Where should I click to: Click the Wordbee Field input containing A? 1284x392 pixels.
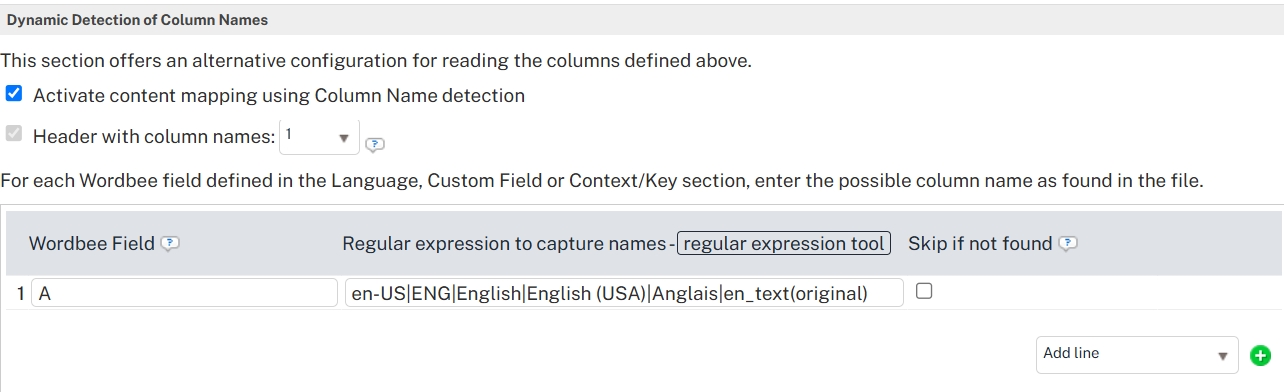[185, 293]
